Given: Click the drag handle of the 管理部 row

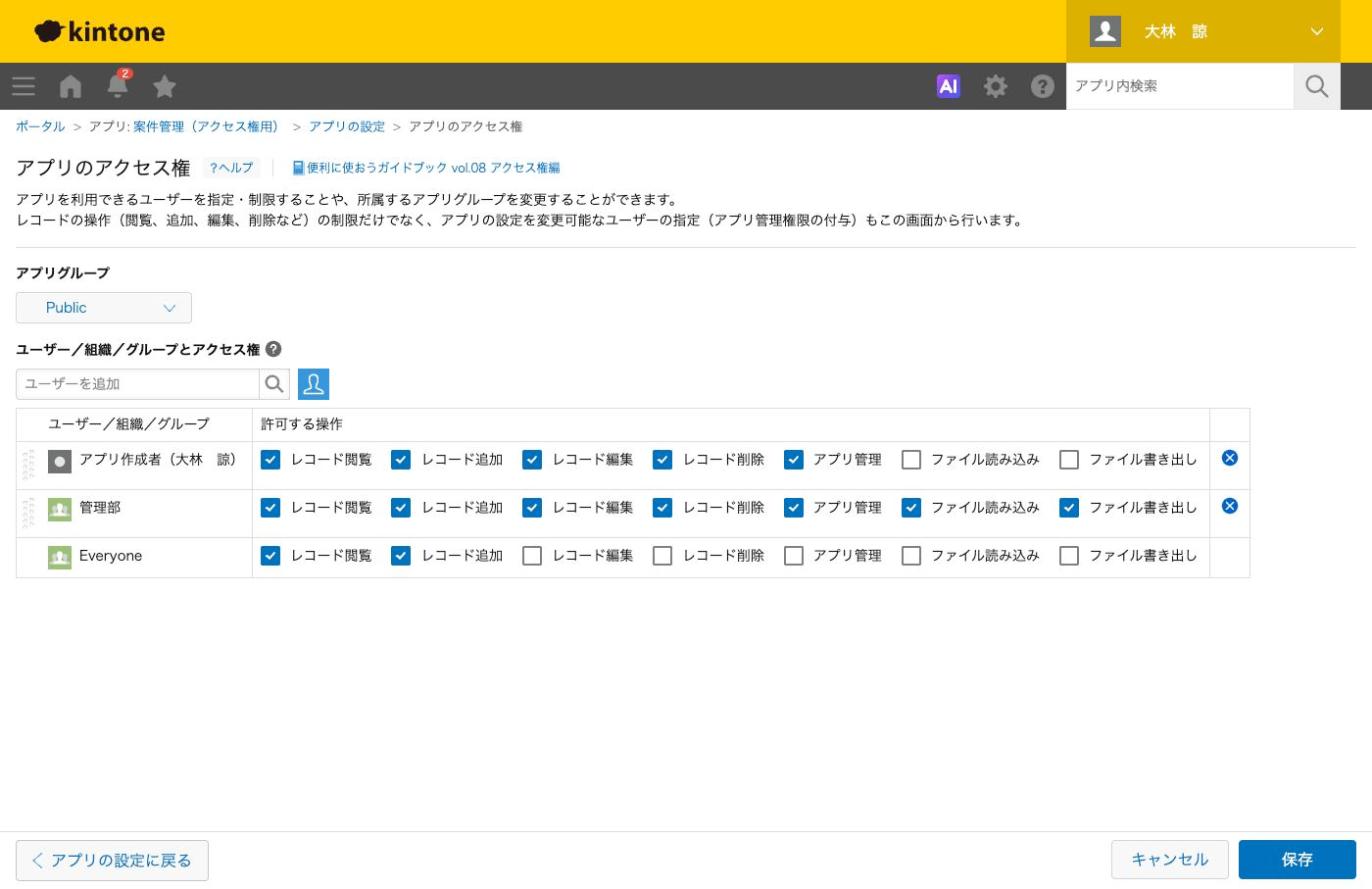Looking at the screenshot, I should tap(28, 511).
